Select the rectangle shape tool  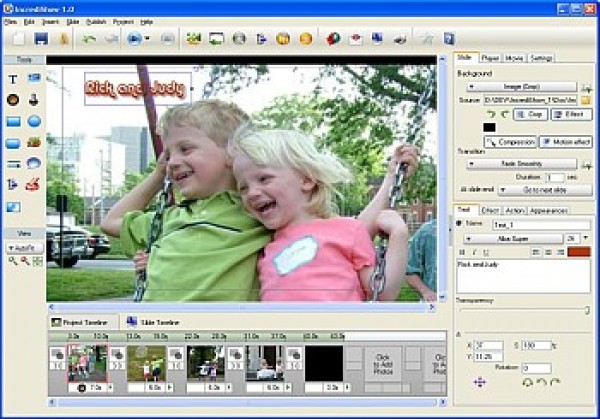click(x=13, y=121)
